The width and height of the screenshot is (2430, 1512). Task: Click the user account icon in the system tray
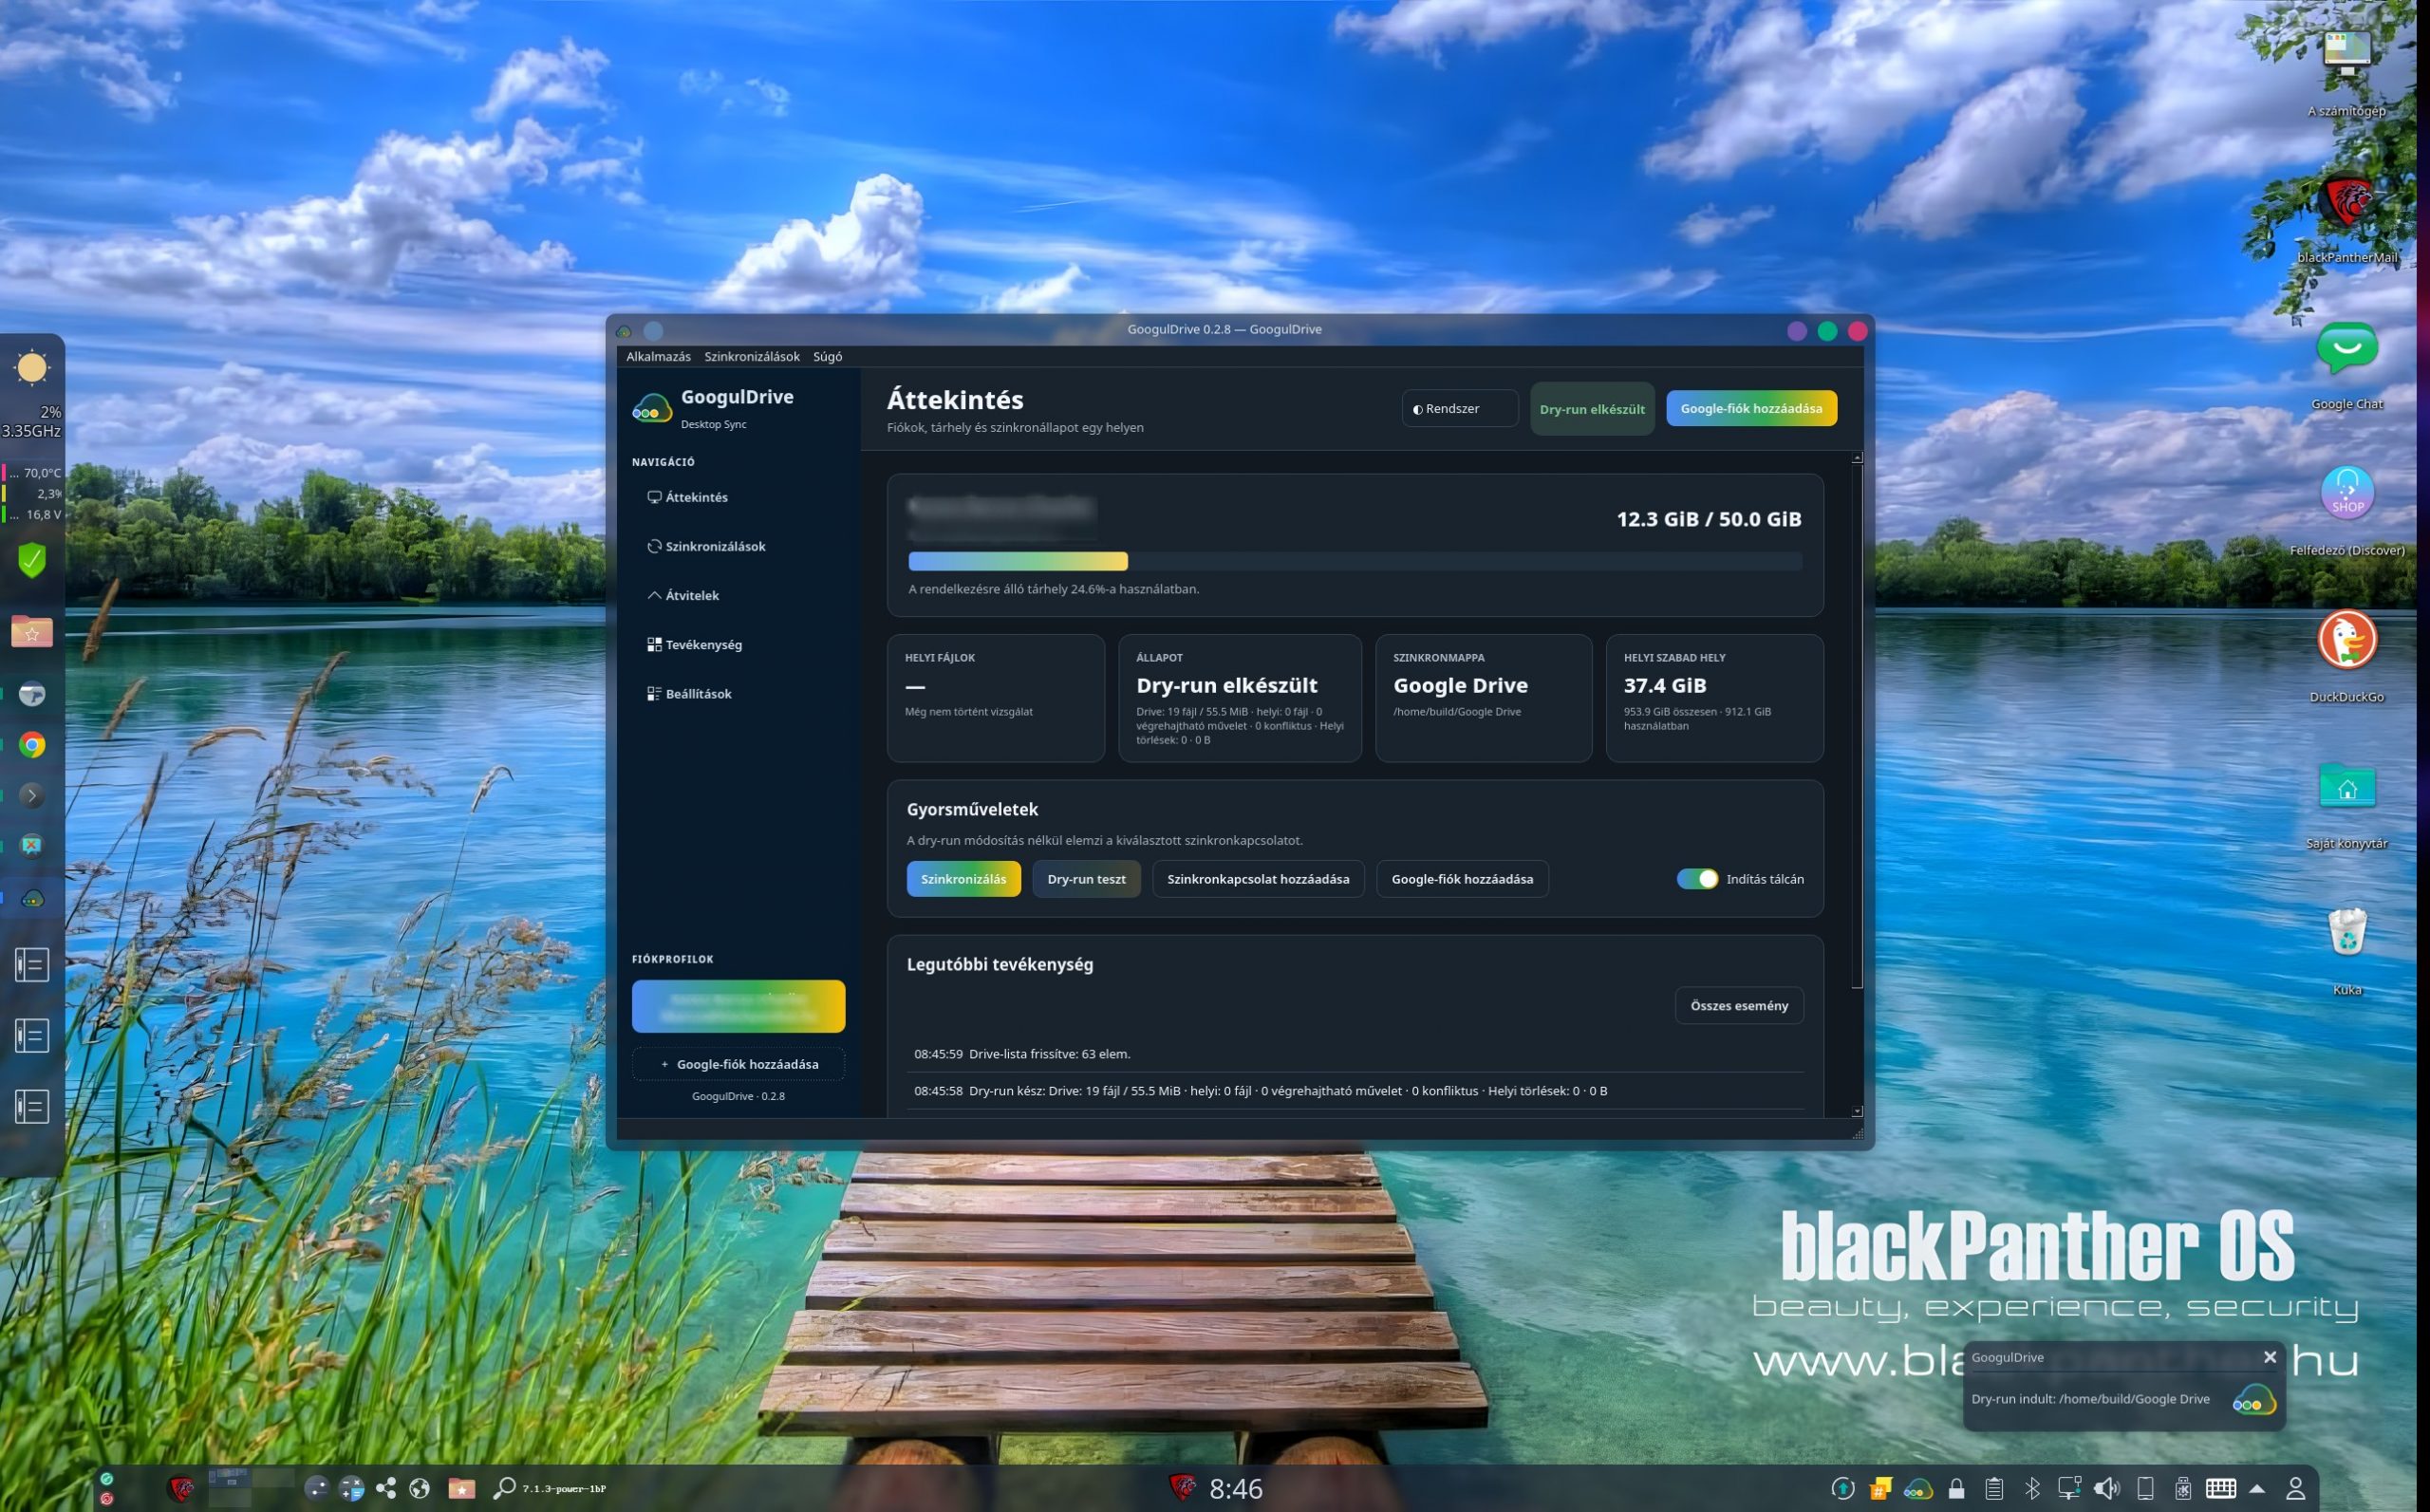click(2296, 1489)
